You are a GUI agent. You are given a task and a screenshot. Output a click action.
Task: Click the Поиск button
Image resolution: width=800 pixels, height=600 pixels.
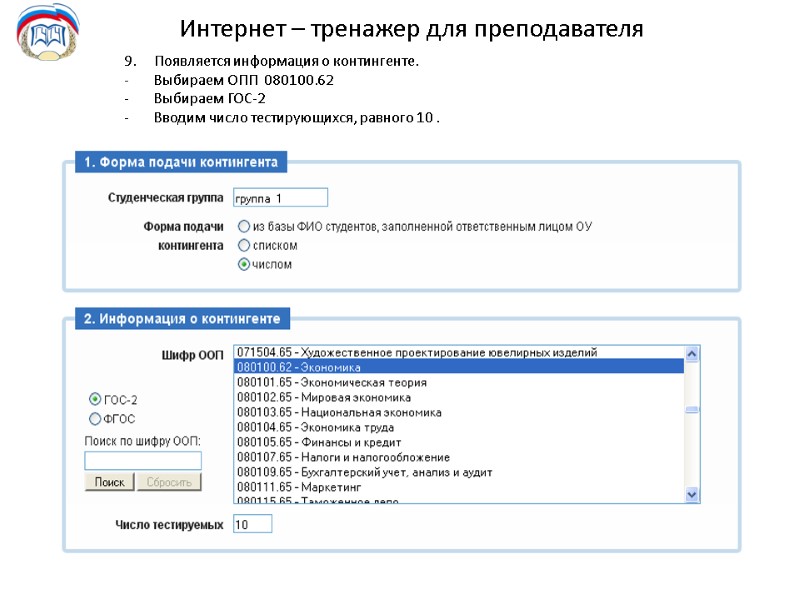(109, 481)
